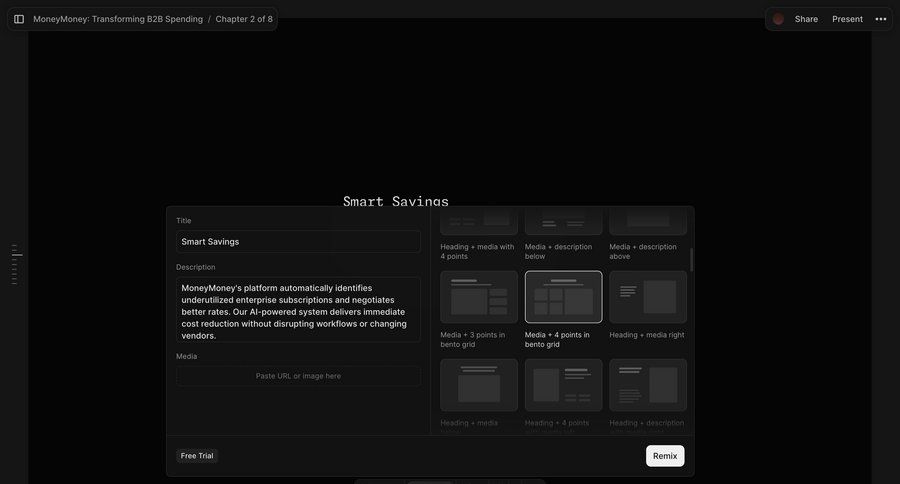Choose Heading + media right layout
The image size is (900, 484).
tap(647, 297)
